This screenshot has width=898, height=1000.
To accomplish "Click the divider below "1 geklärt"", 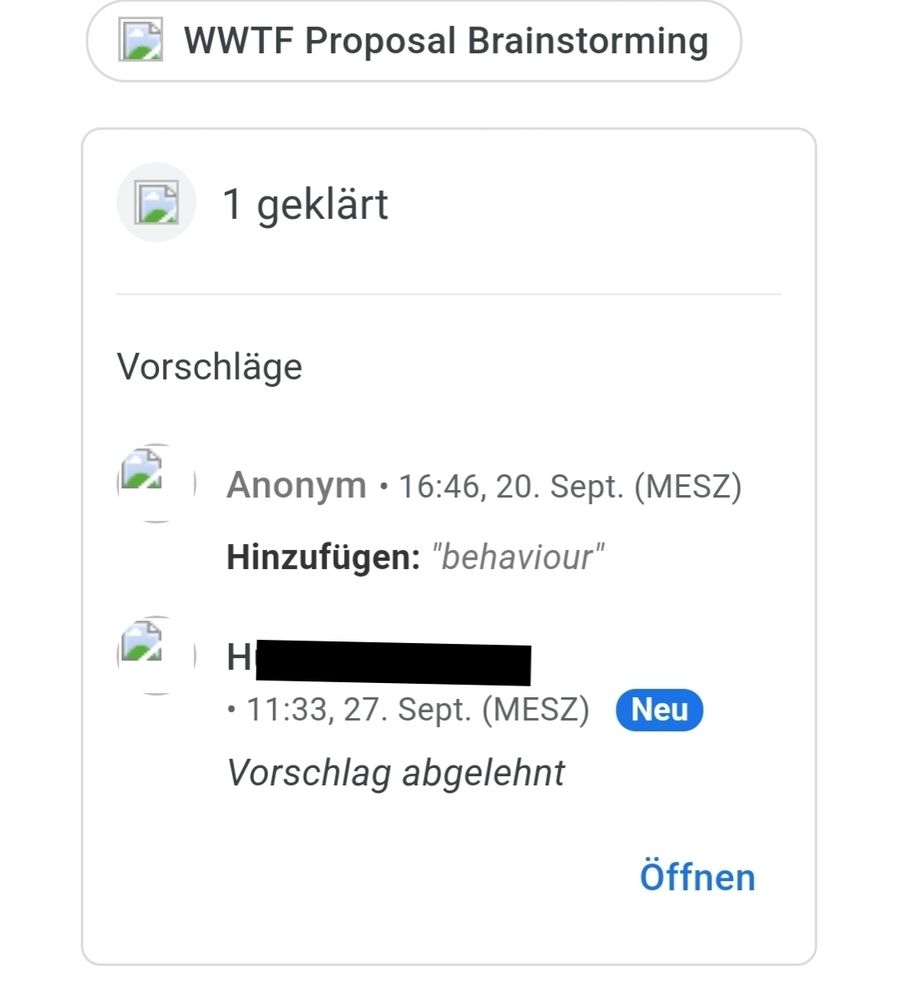I will coord(448,294).
